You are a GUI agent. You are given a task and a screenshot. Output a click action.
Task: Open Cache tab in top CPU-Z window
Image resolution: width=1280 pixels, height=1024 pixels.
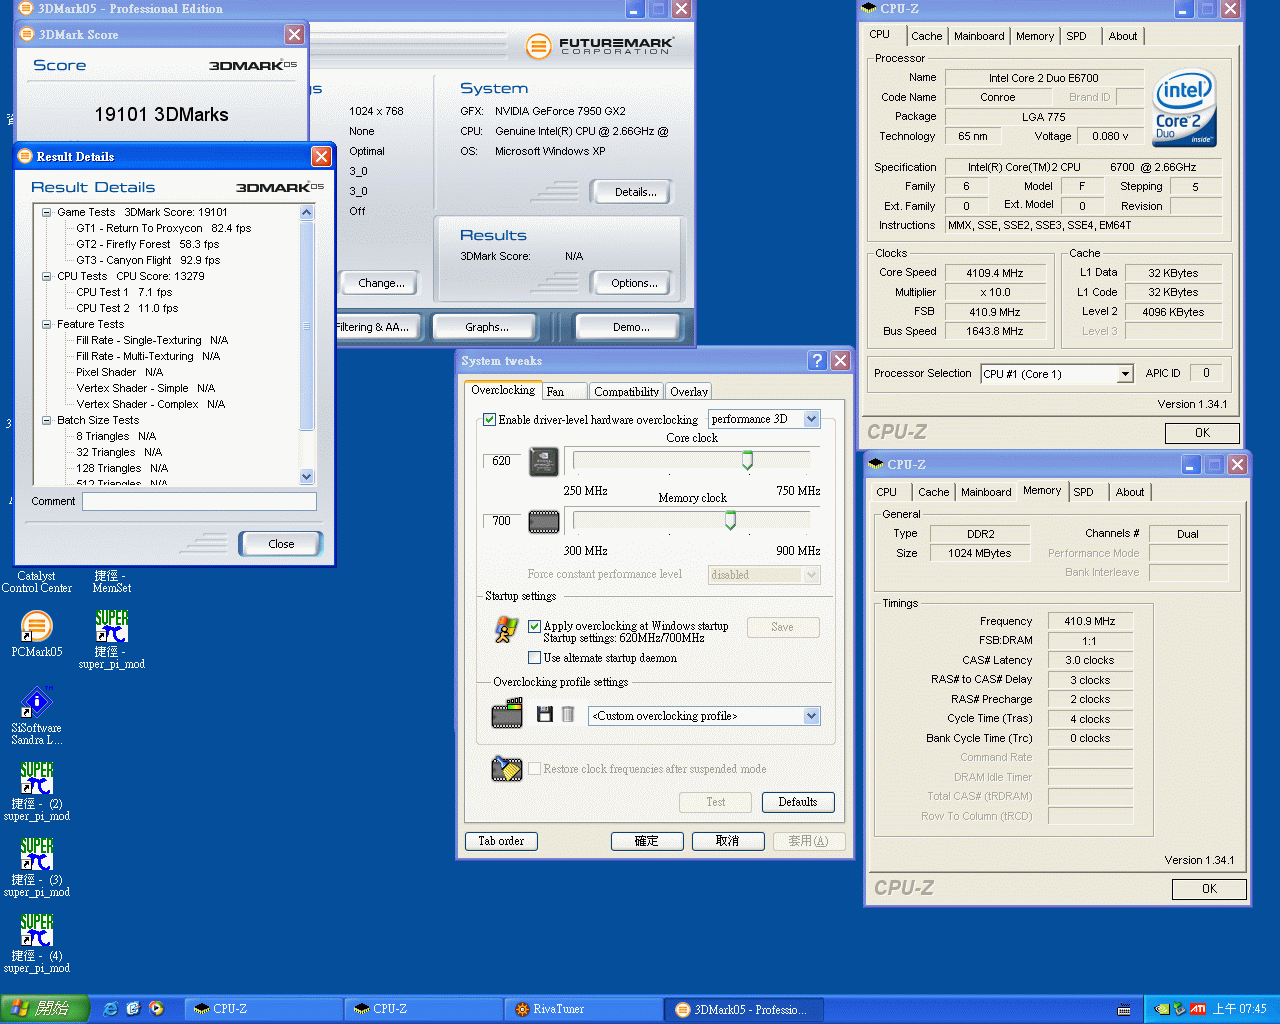[x=926, y=36]
